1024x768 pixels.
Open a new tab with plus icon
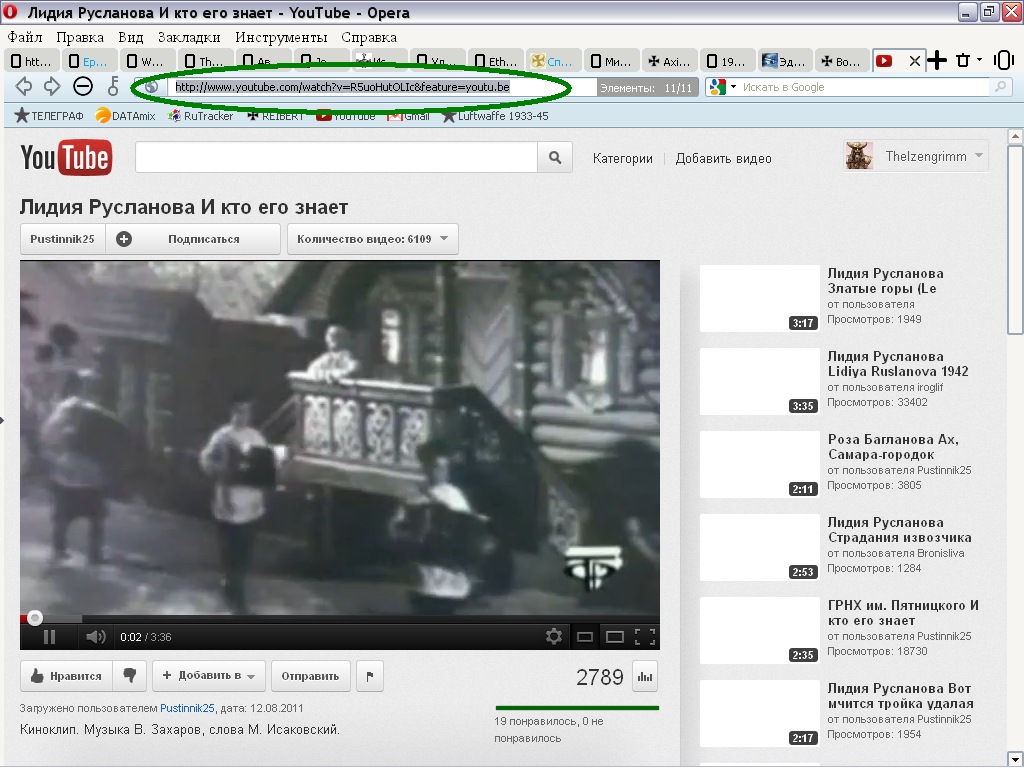click(937, 61)
